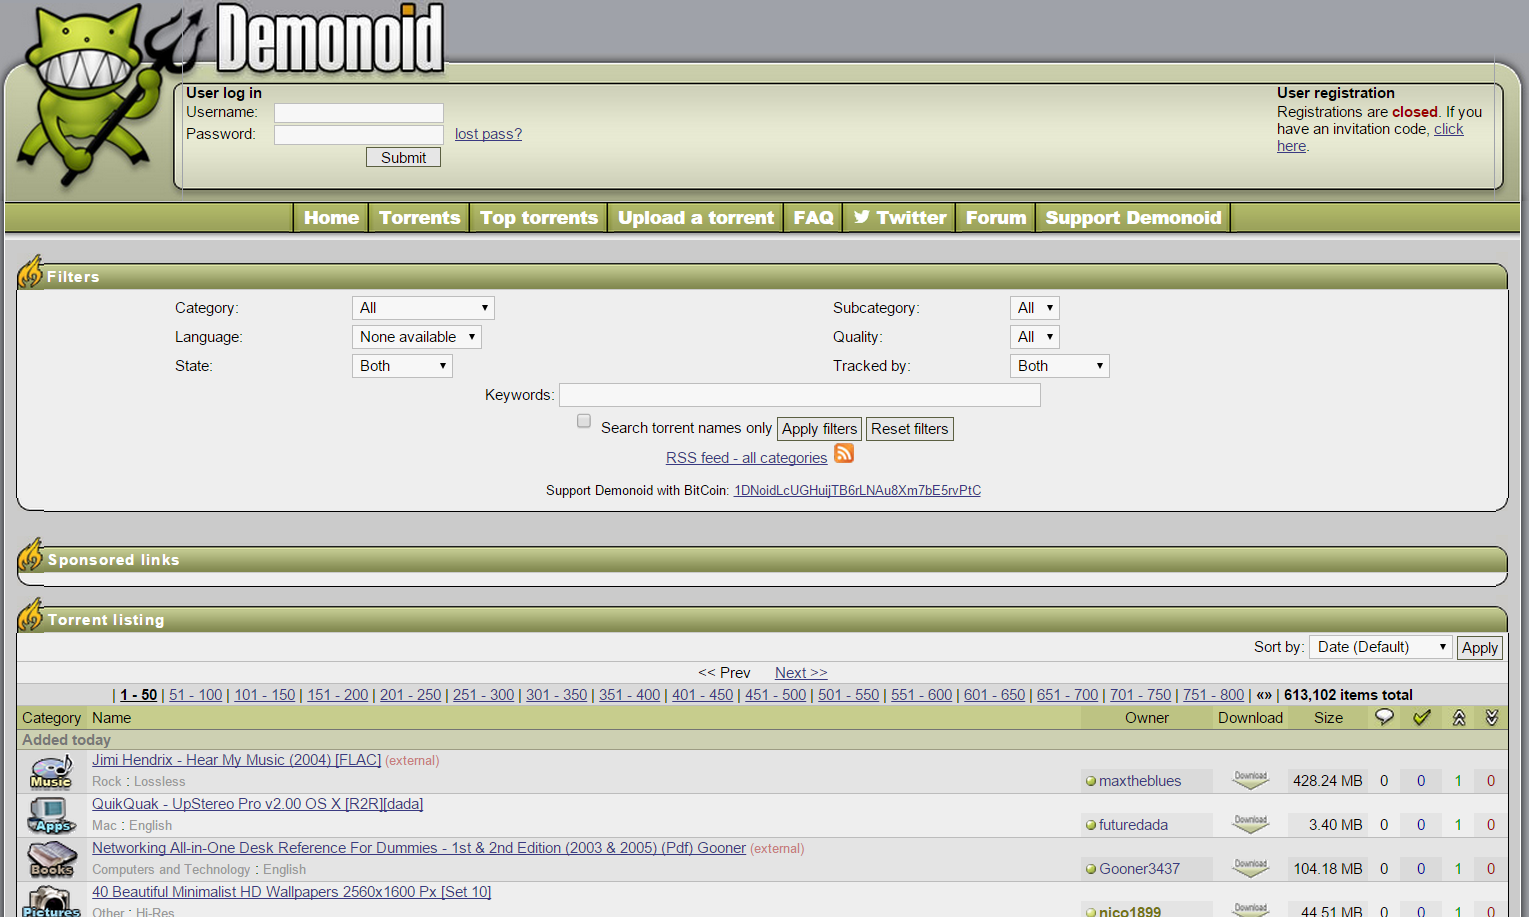Click the BitCoin address link
Viewport: 1529px width, 917px height.
857,490
